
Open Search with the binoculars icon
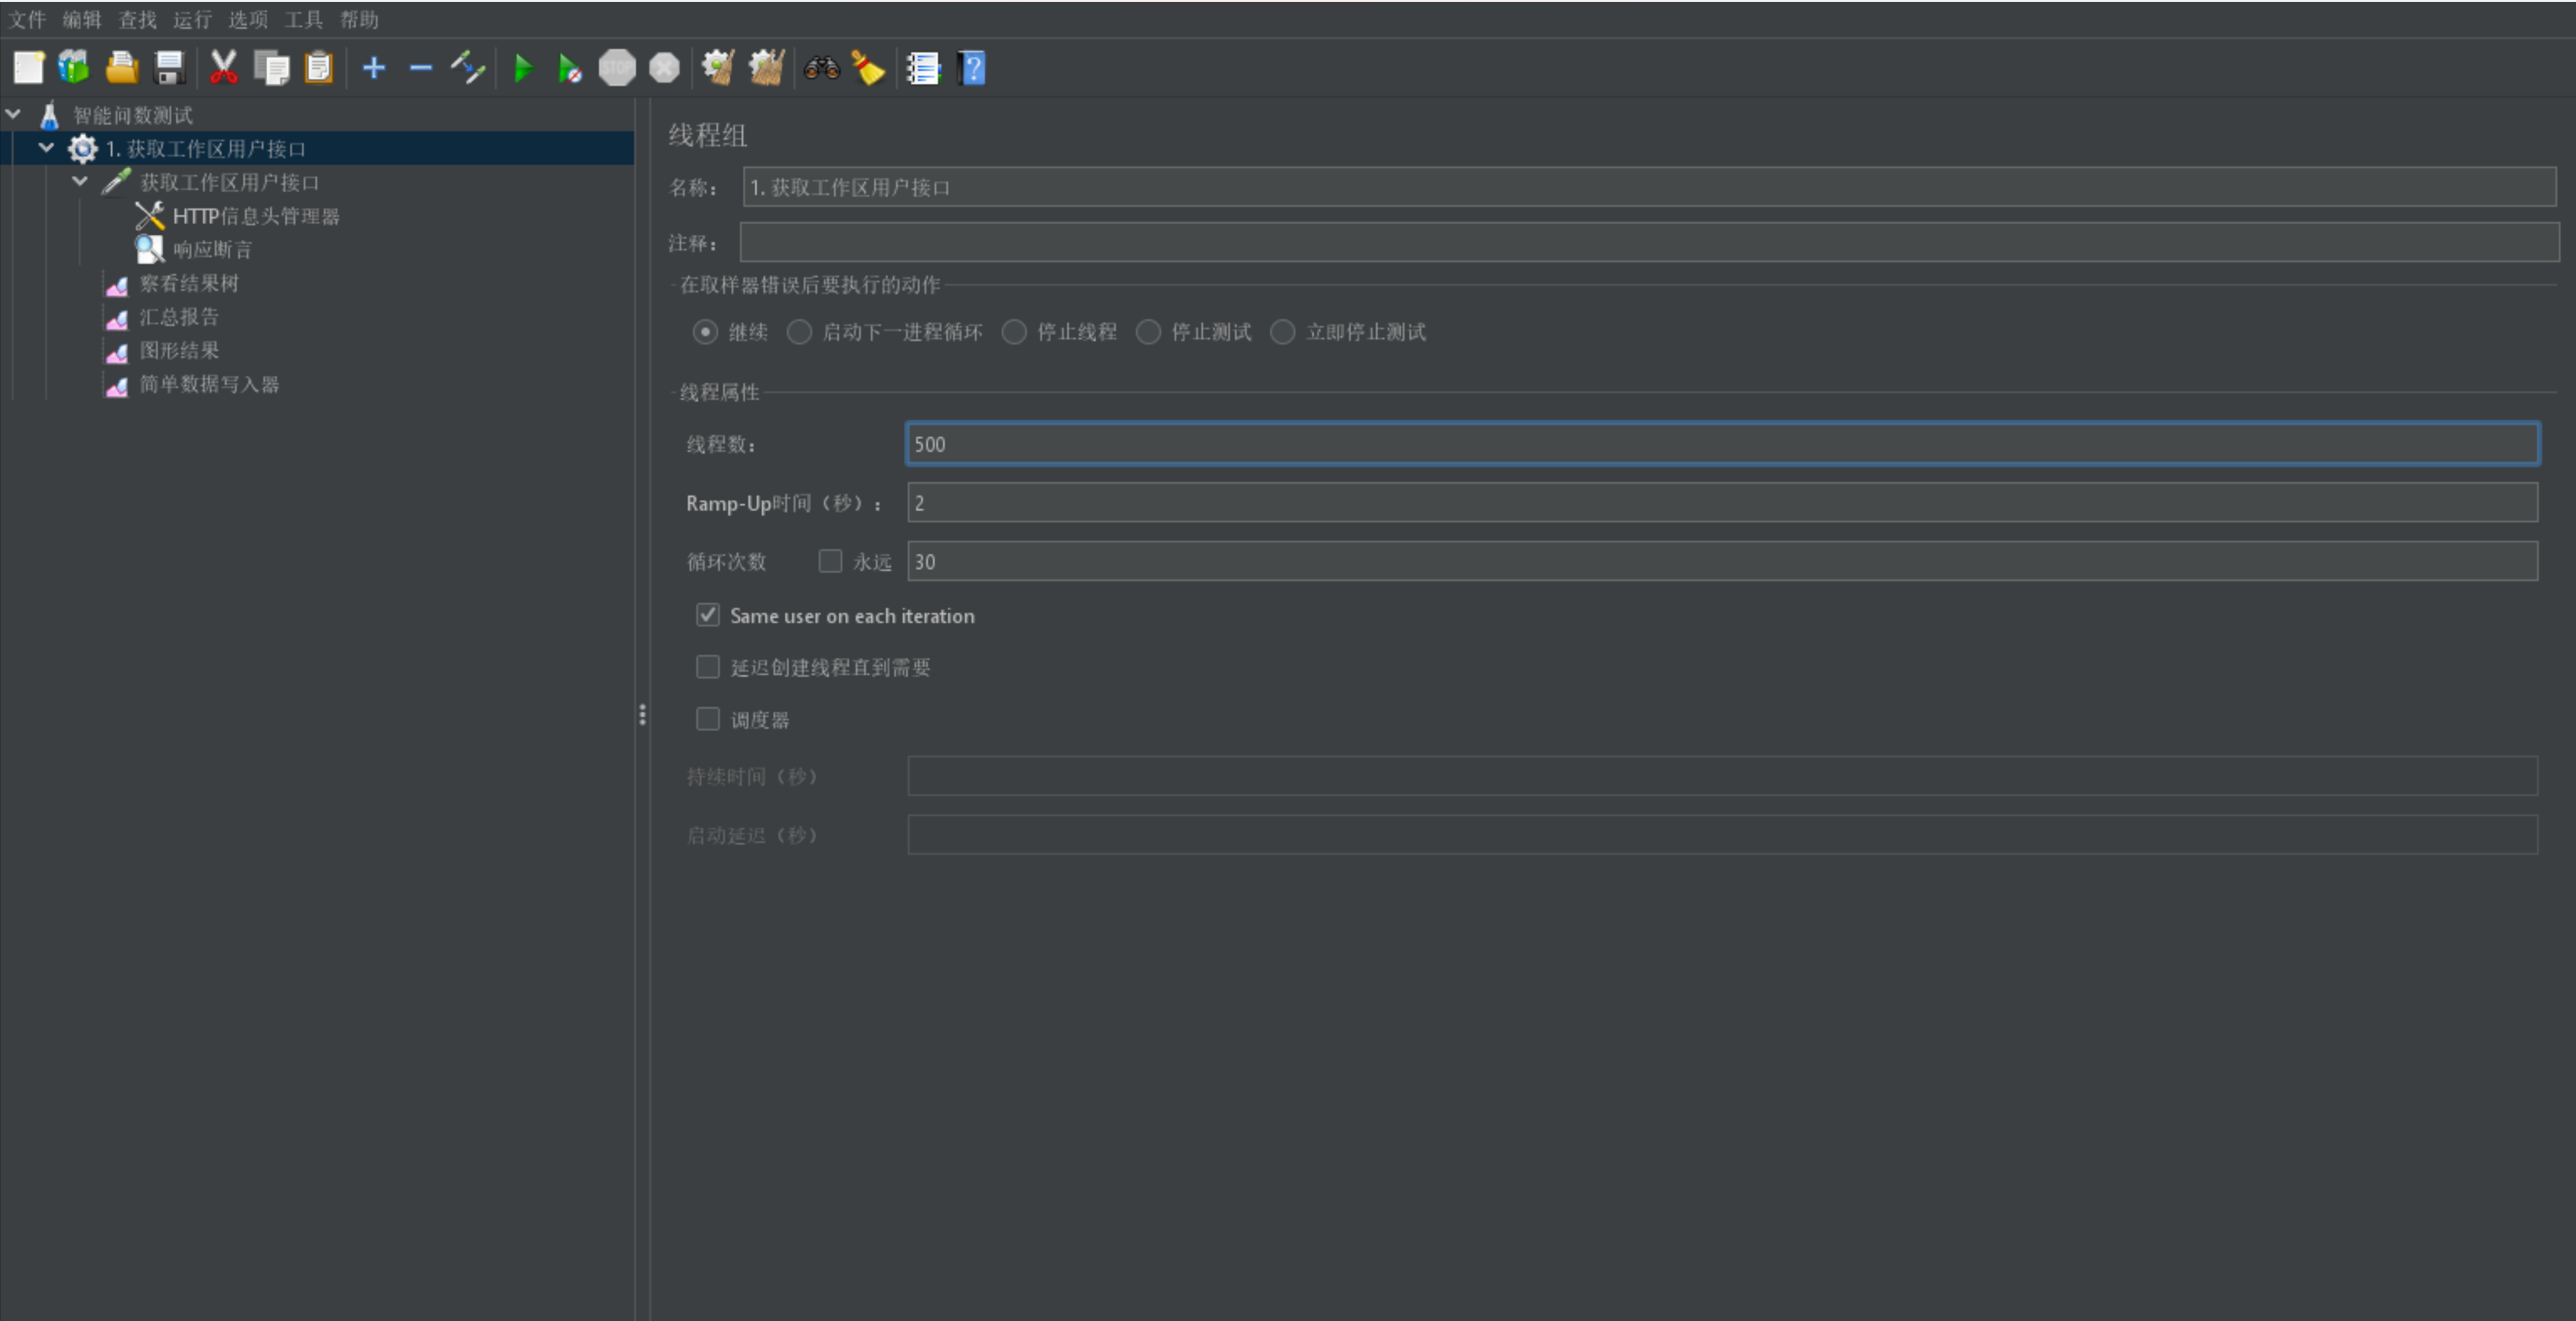tap(821, 68)
